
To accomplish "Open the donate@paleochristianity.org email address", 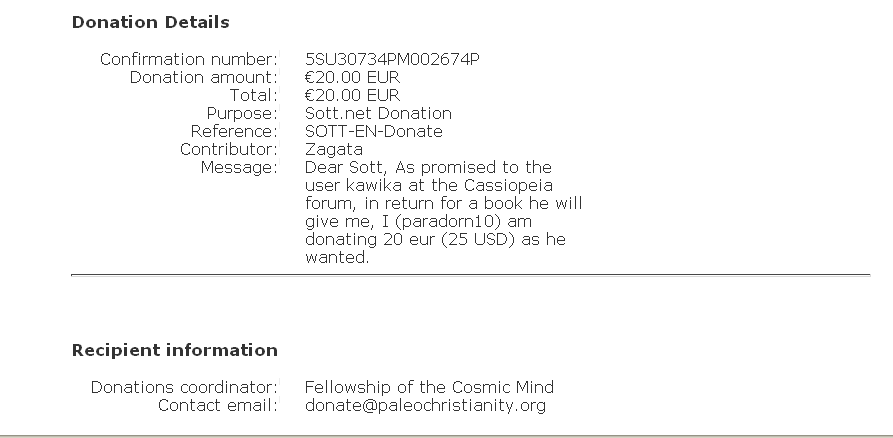I will [425, 405].
